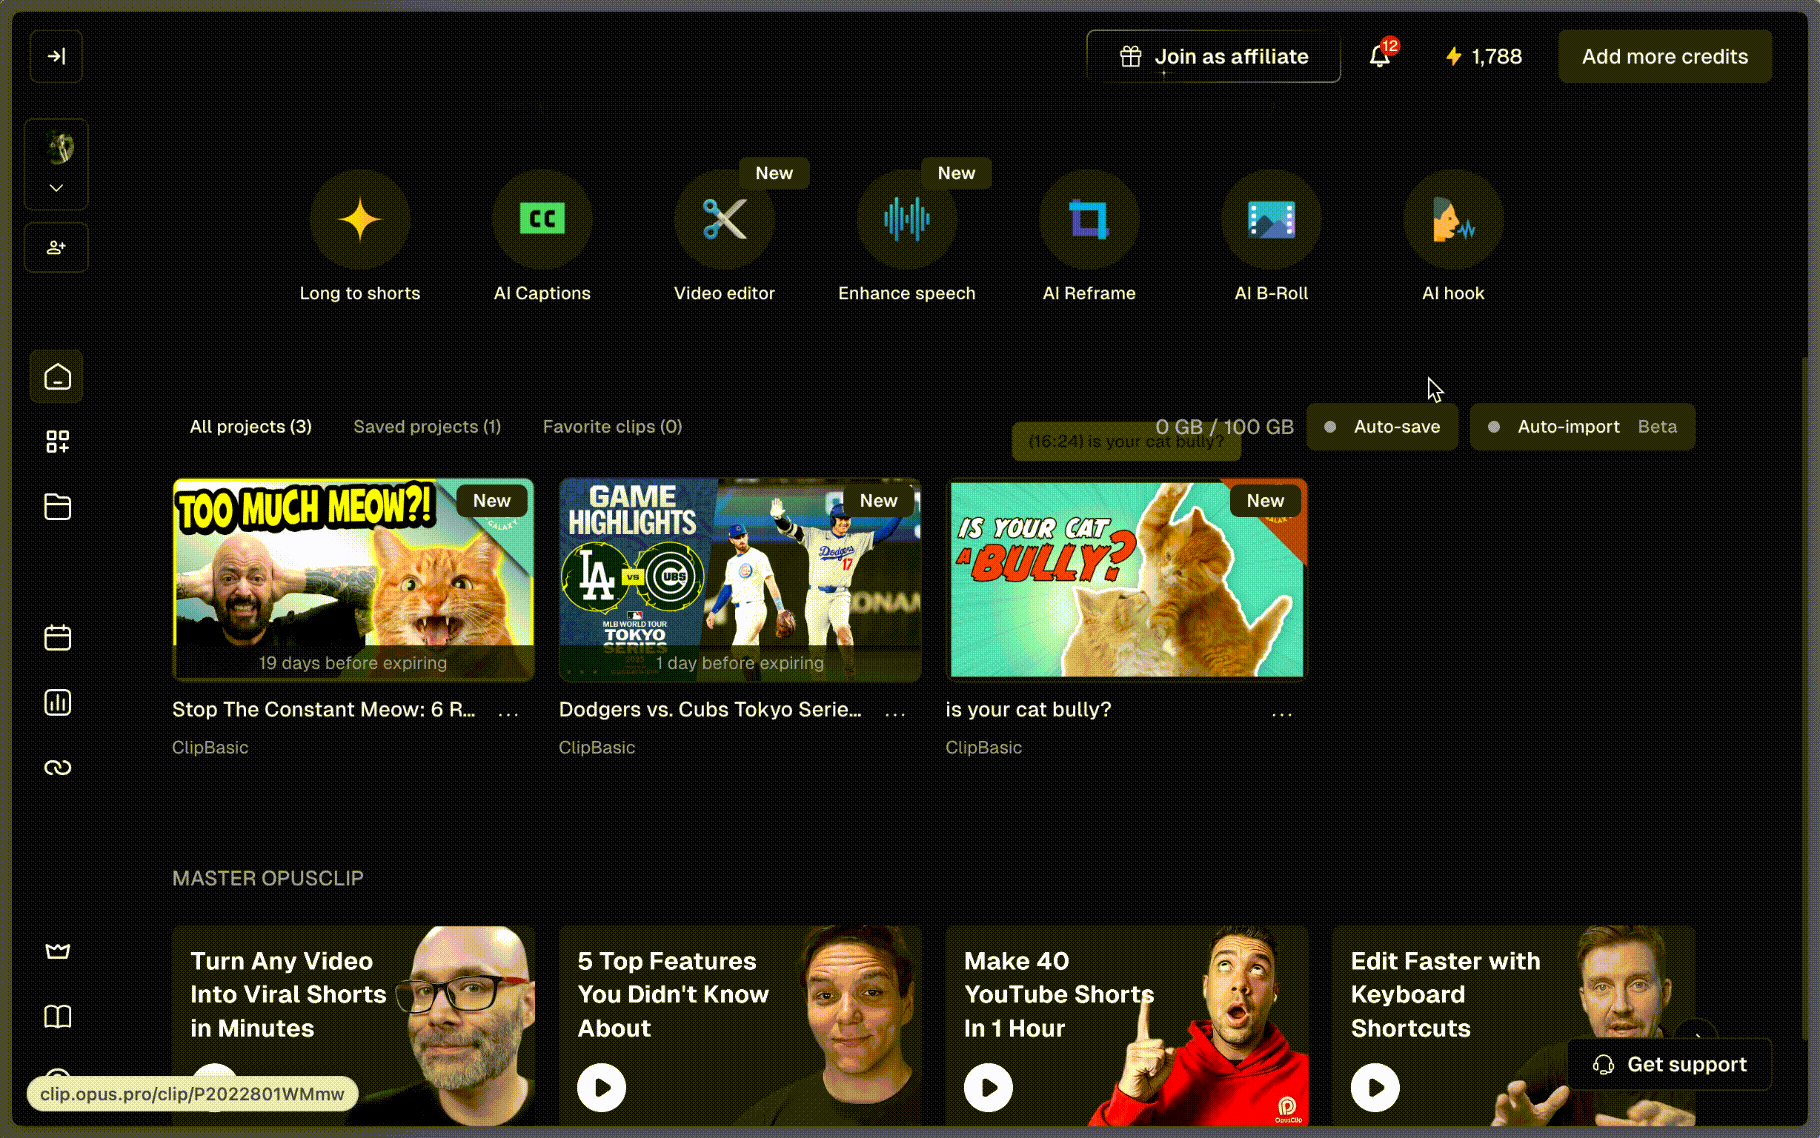
Task: Click 'is your cat bully?' project title
Action: pyautogui.click(x=1028, y=709)
